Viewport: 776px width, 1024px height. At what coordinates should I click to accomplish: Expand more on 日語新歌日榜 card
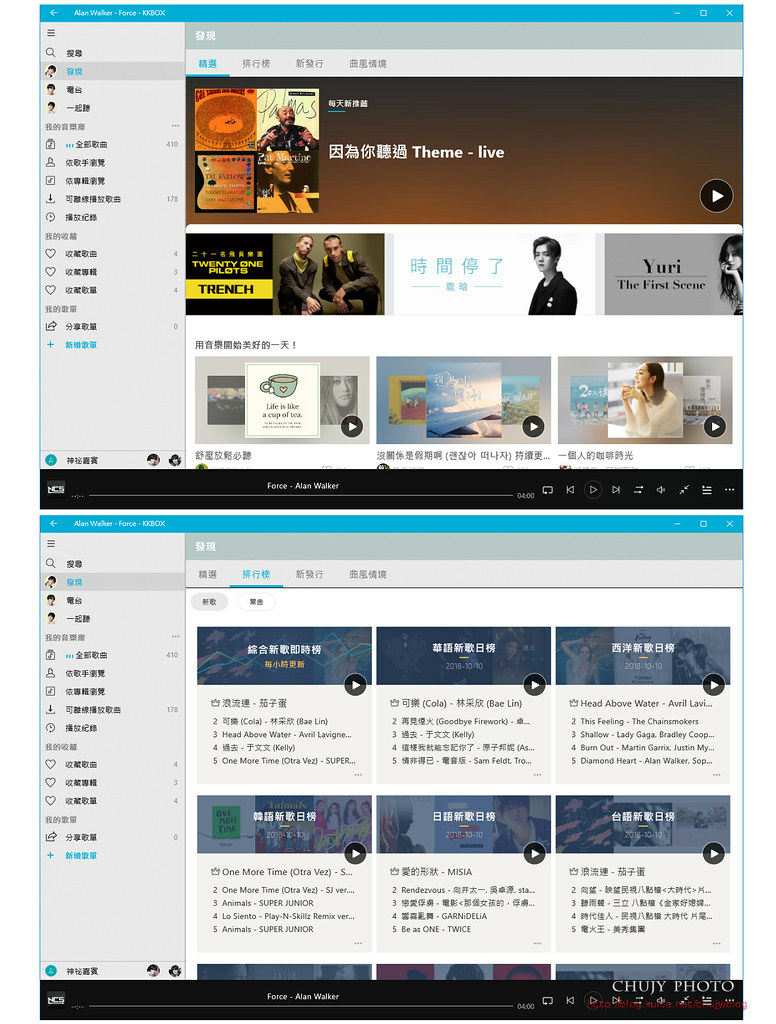(x=537, y=943)
